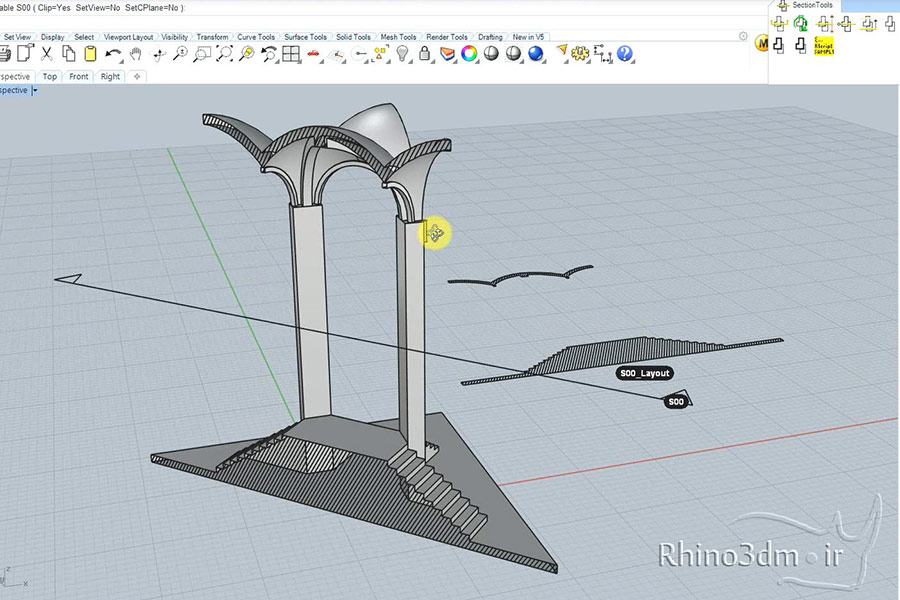The width and height of the screenshot is (900, 600).
Task: Switch to the Right viewport tab
Action: (x=110, y=76)
